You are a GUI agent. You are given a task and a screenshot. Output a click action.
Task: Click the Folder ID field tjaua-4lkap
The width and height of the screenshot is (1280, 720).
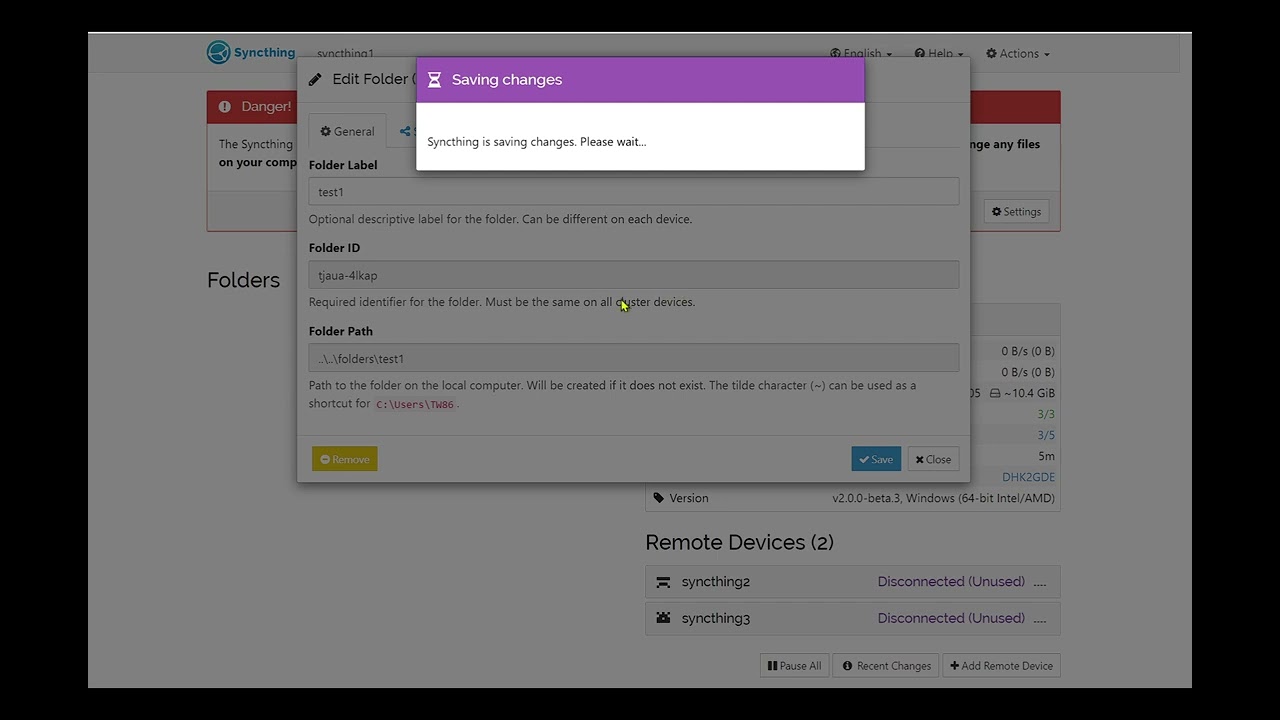coord(634,275)
